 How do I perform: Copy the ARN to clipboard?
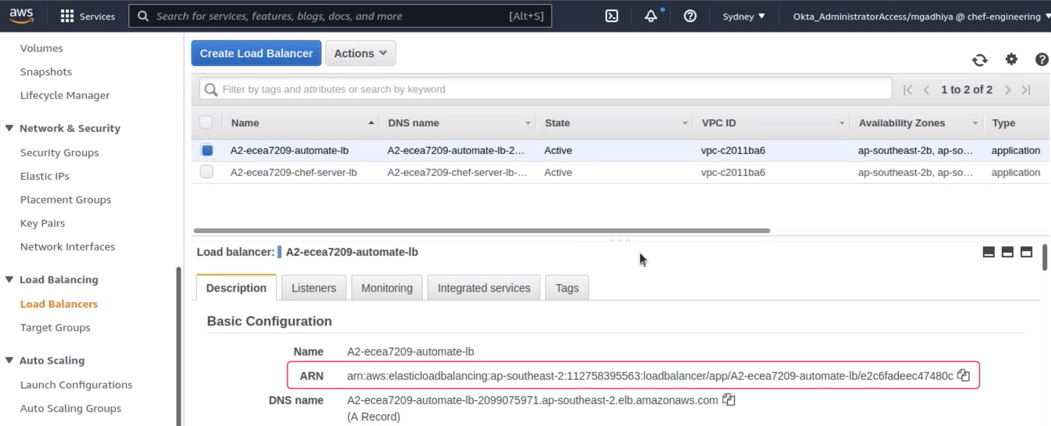pyautogui.click(x=963, y=376)
